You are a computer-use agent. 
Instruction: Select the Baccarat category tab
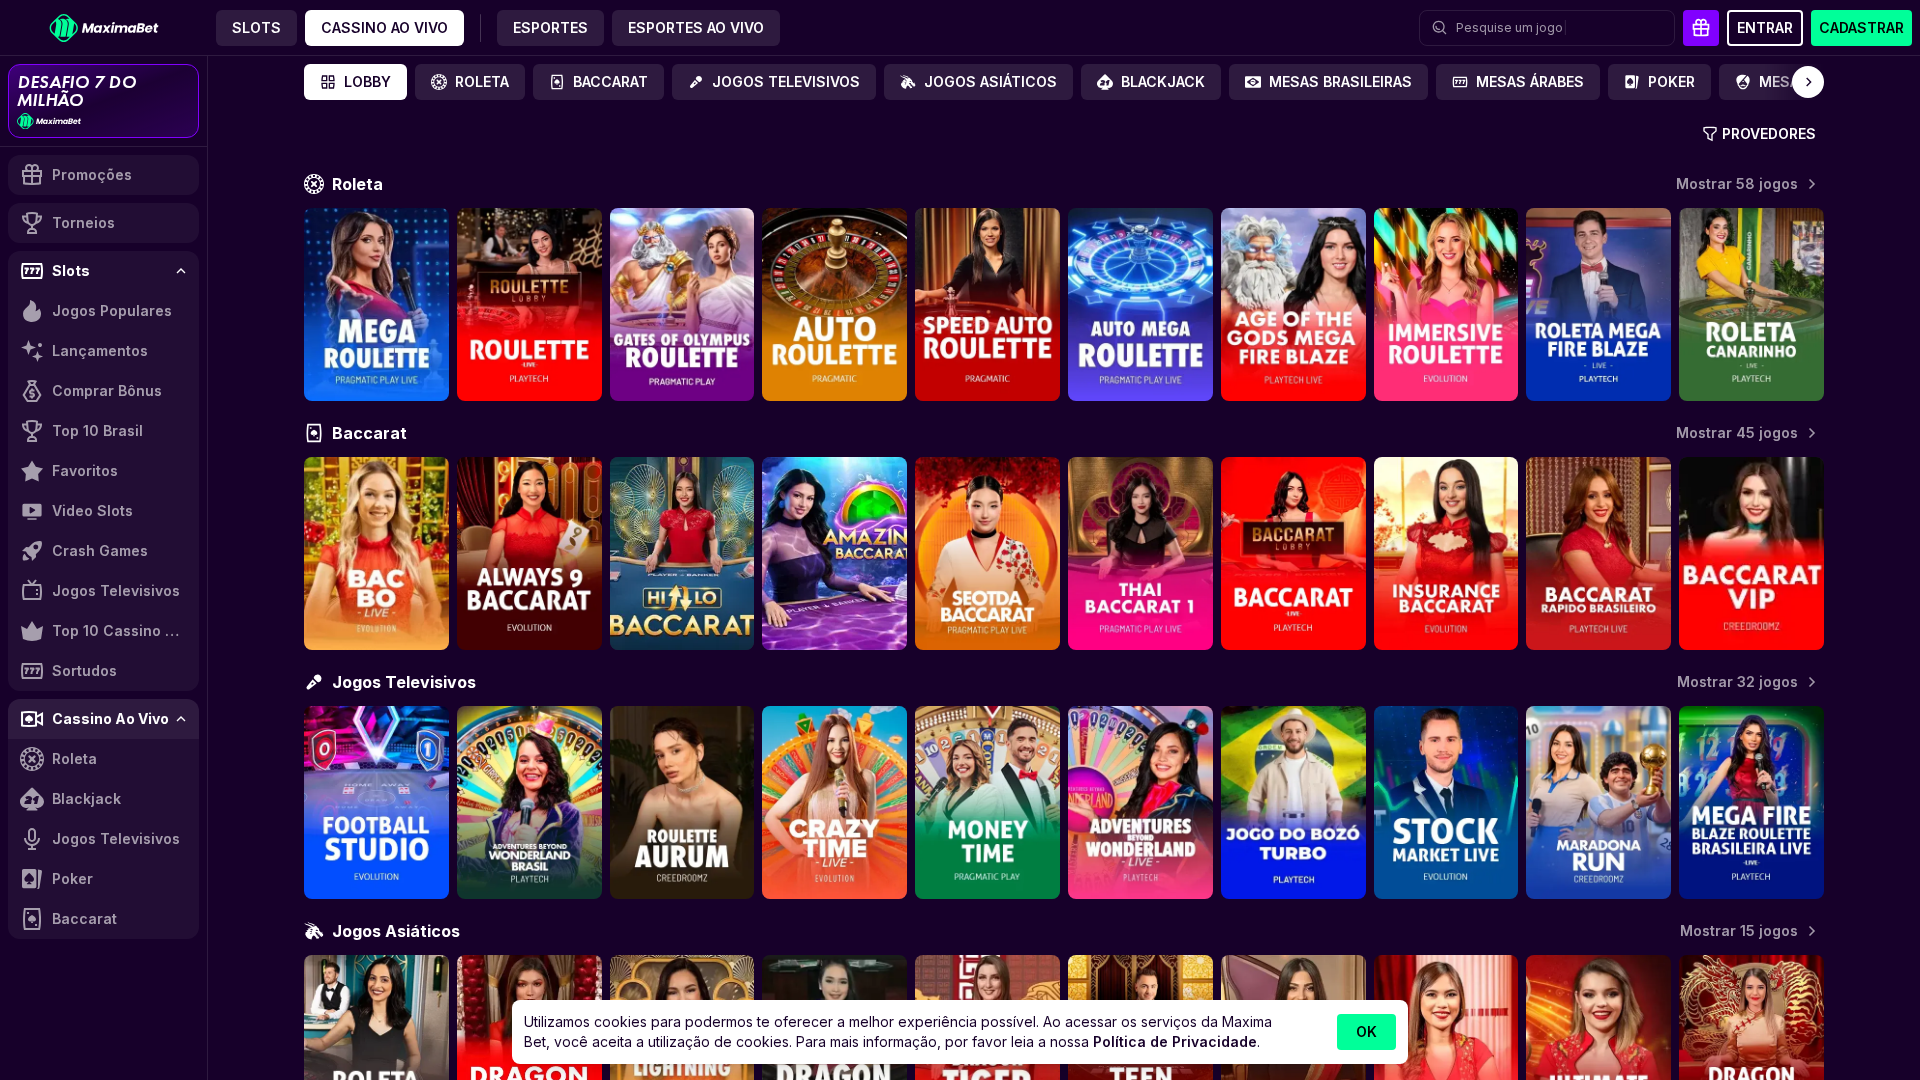pos(598,82)
